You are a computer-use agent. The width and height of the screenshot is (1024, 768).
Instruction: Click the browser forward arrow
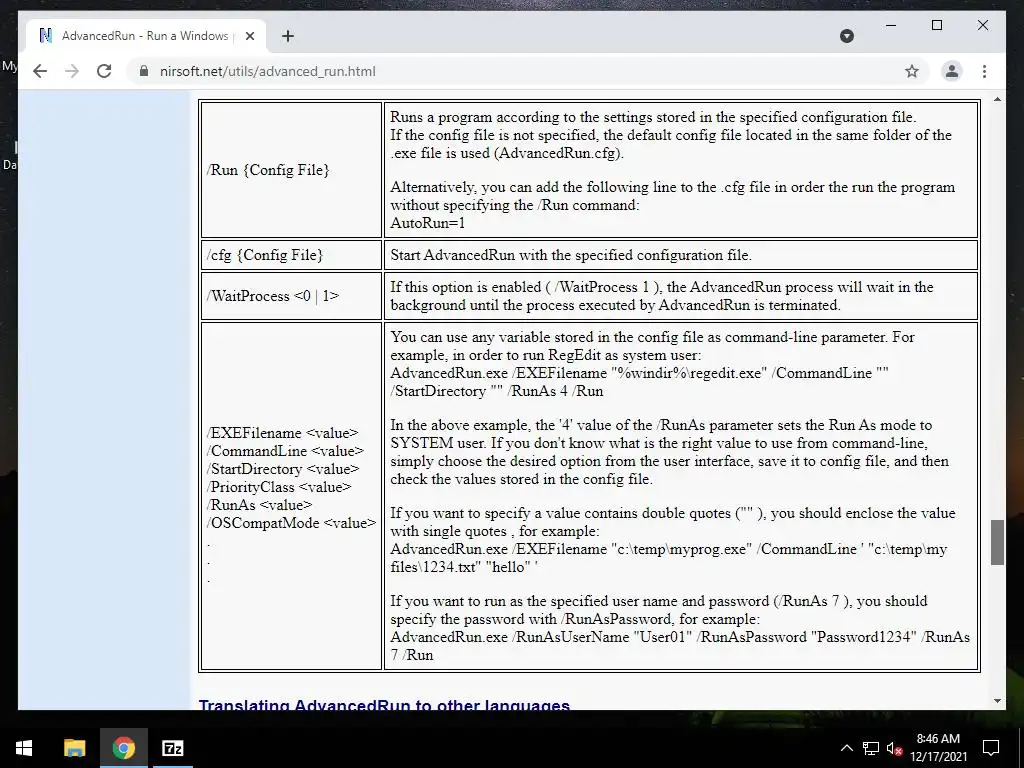(x=72, y=71)
